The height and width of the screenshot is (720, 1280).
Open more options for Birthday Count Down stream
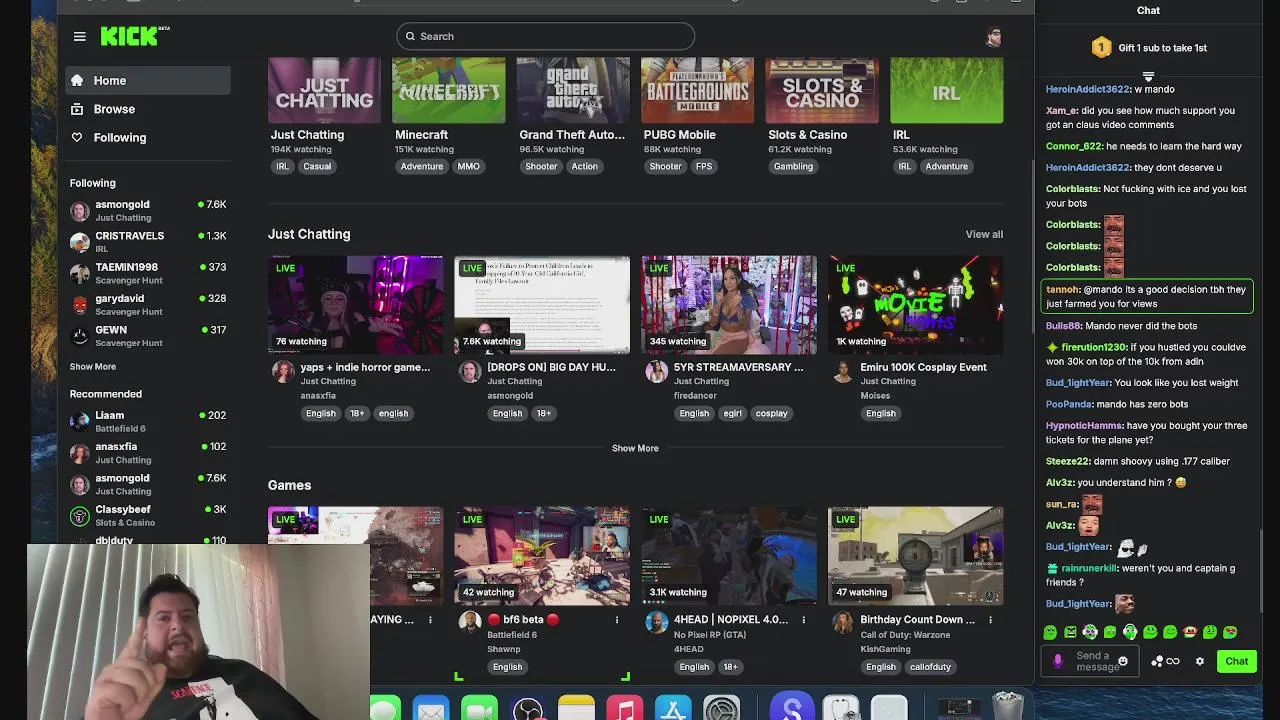click(x=991, y=620)
